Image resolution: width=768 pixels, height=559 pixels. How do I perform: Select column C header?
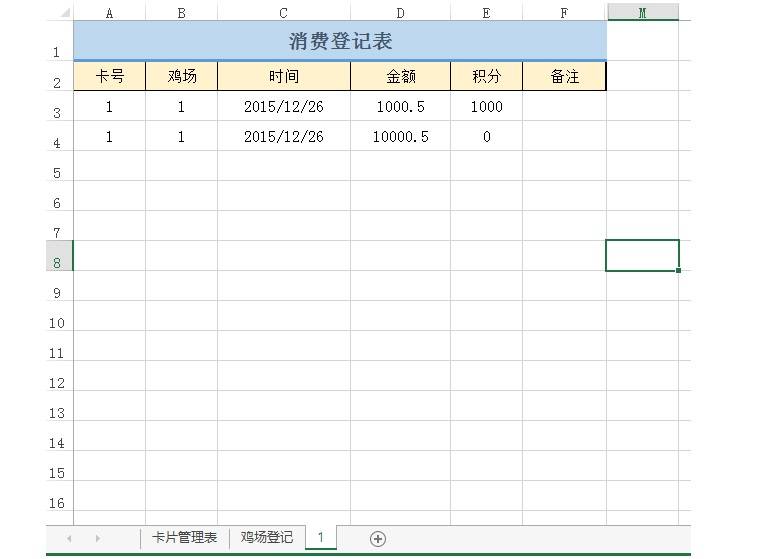(284, 13)
